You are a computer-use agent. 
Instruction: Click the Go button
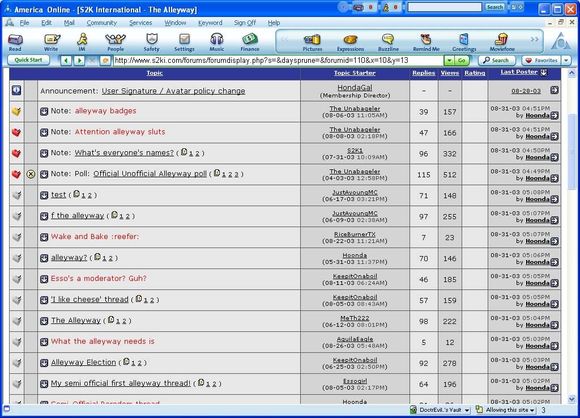tap(462, 60)
